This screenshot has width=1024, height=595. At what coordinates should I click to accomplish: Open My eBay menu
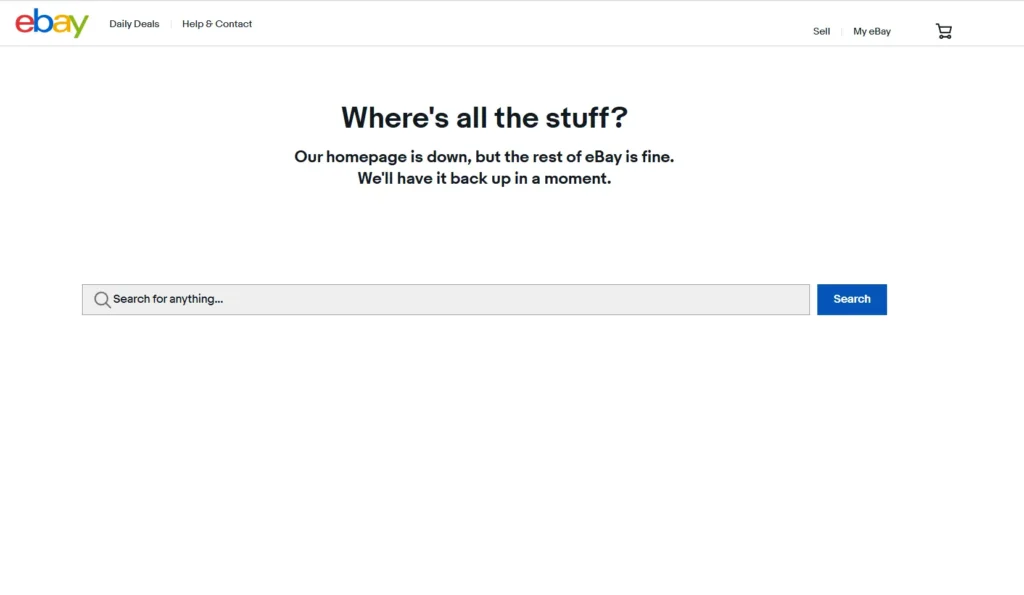[x=872, y=31]
